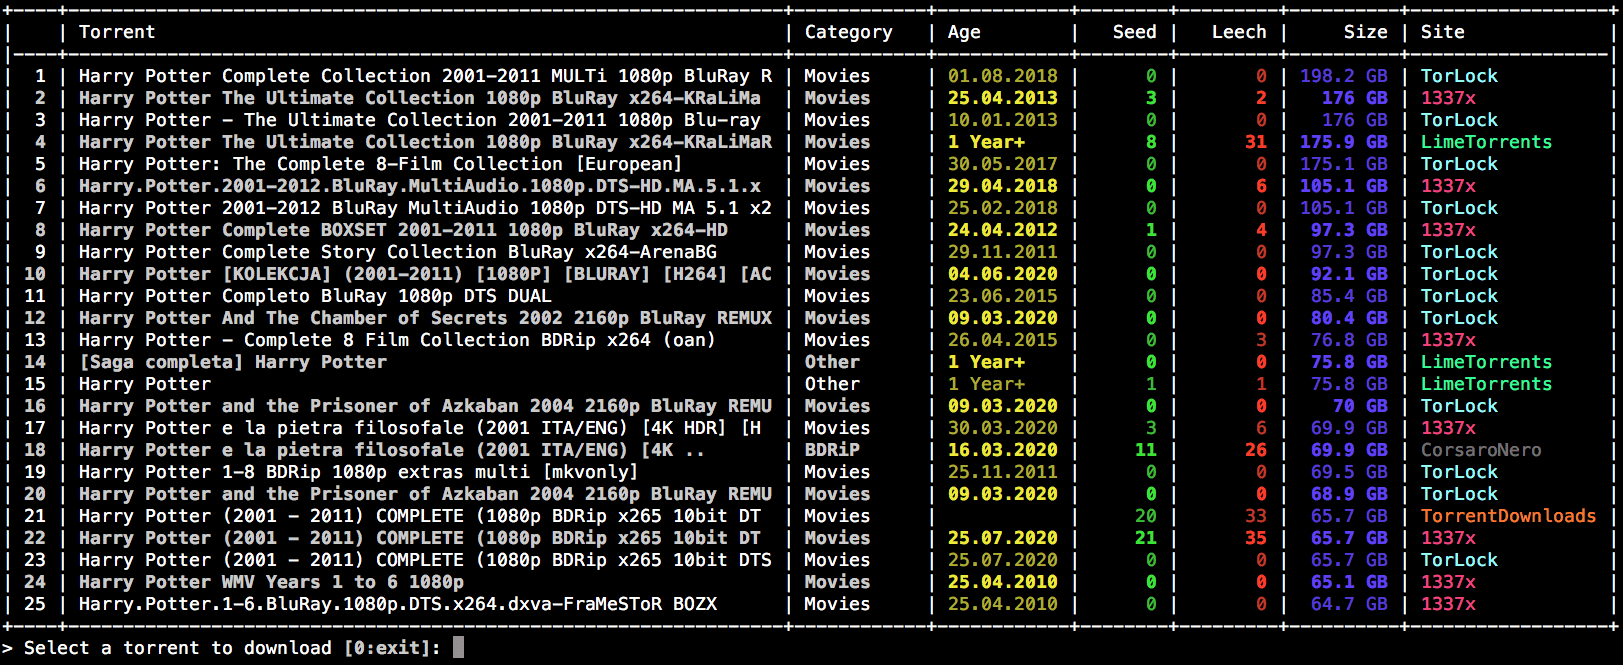Click the size '80.4 GB' value
1623x665 pixels.
tap(1349, 318)
